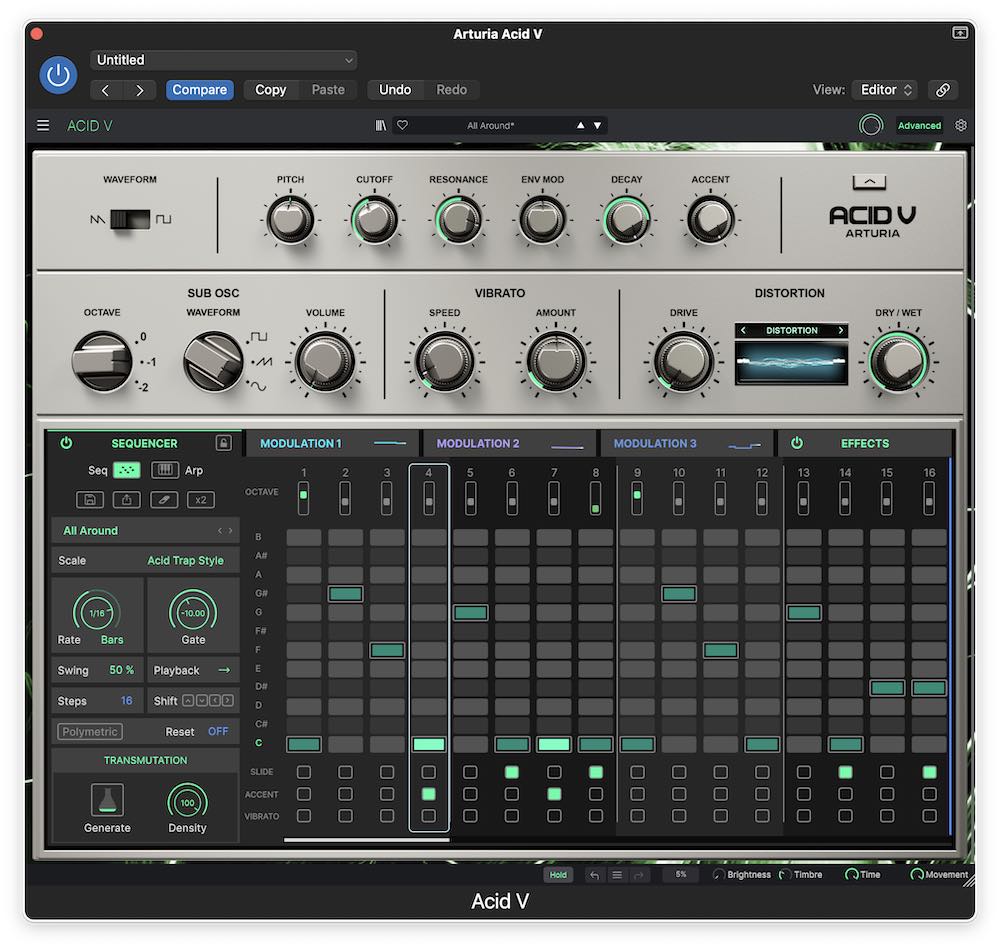The height and width of the screenshot is (949, 1000).
Task: Select Arp keyboard mode icon
Action: [x=165, y=470]
